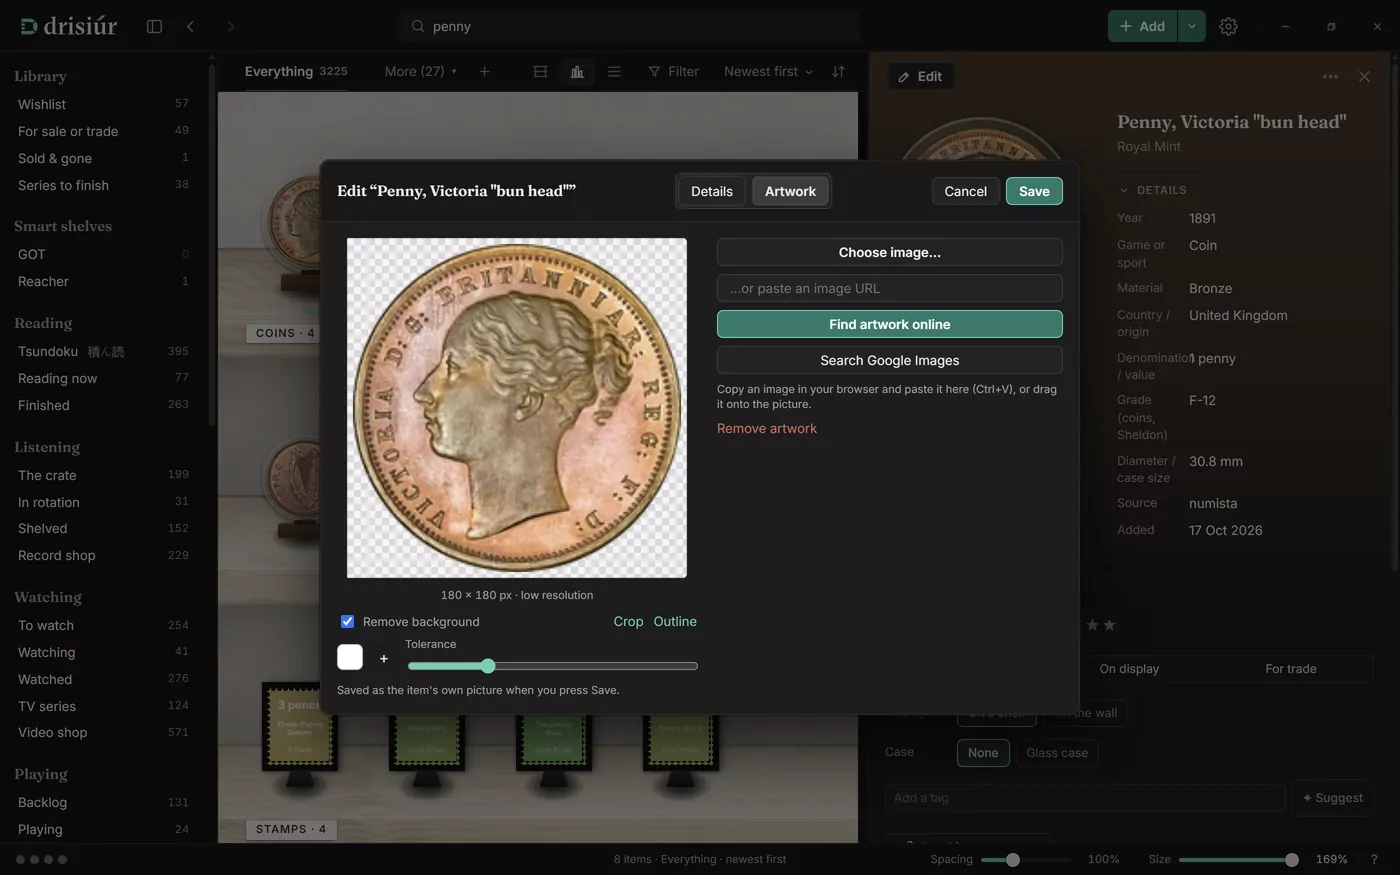Choose the None case option
The width and height of the screenshot is (1400, 875).
tap(983, 752)
